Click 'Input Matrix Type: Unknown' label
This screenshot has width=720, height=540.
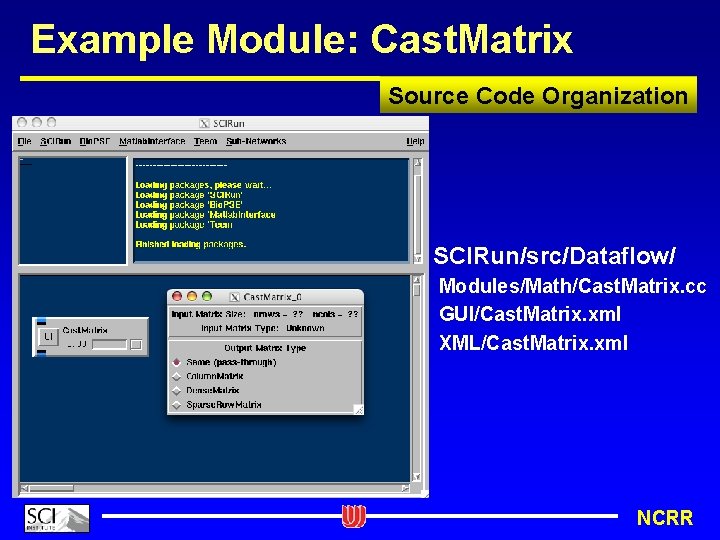[x=263, y=328]
